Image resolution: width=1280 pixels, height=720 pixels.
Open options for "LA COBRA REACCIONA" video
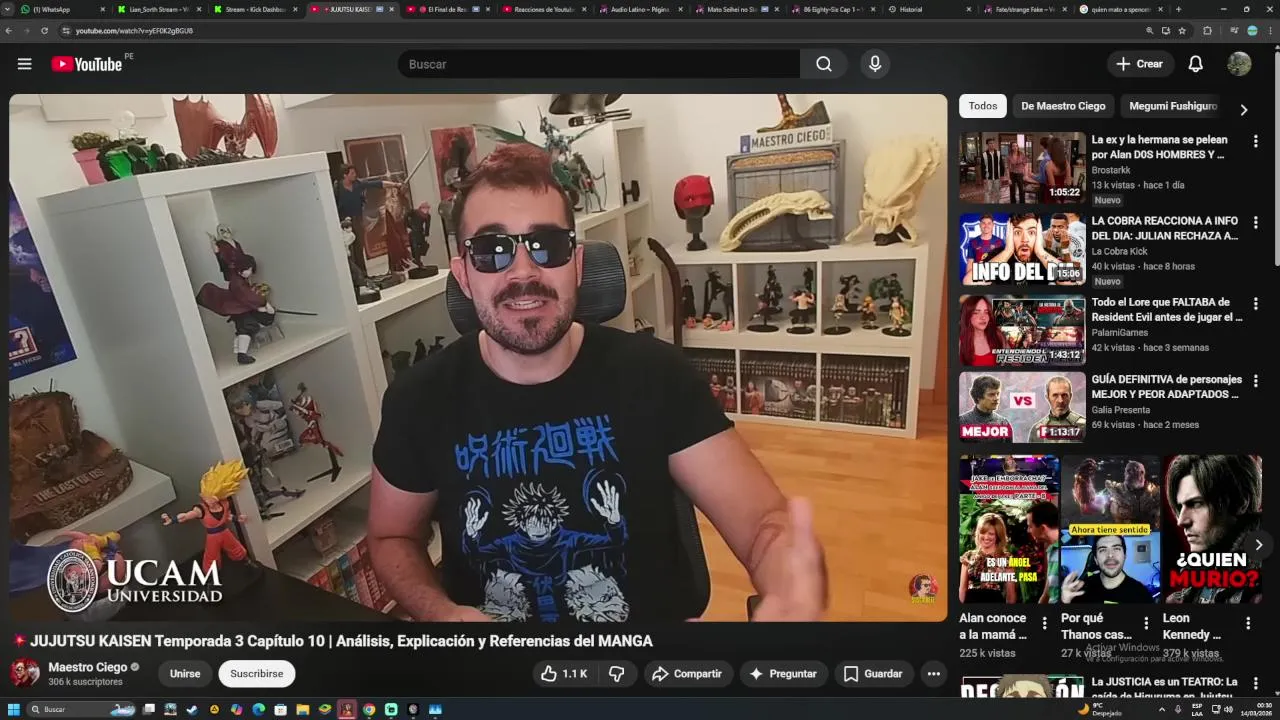click(x=1256, y=222)
